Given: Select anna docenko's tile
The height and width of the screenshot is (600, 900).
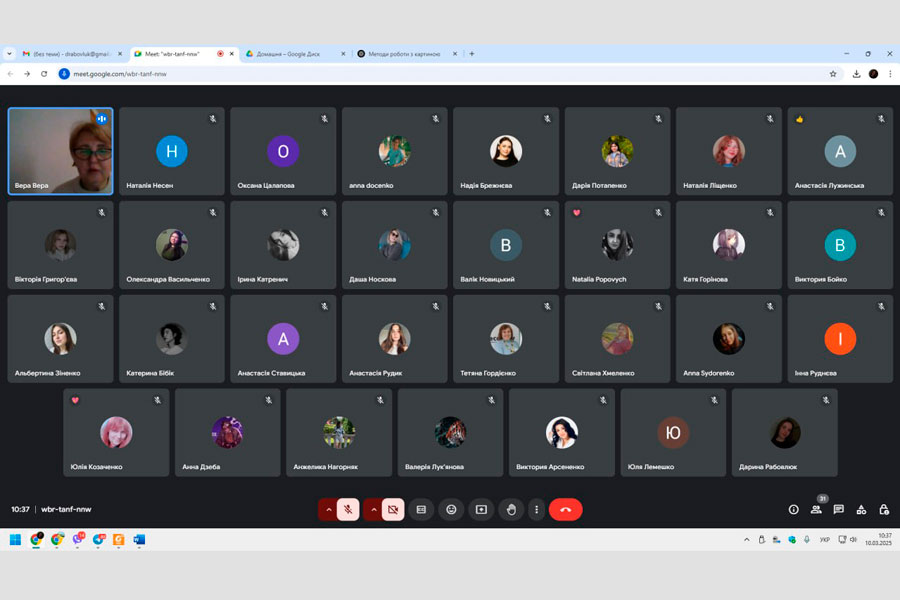Looking at the screenshot, I should pos(394,151).
